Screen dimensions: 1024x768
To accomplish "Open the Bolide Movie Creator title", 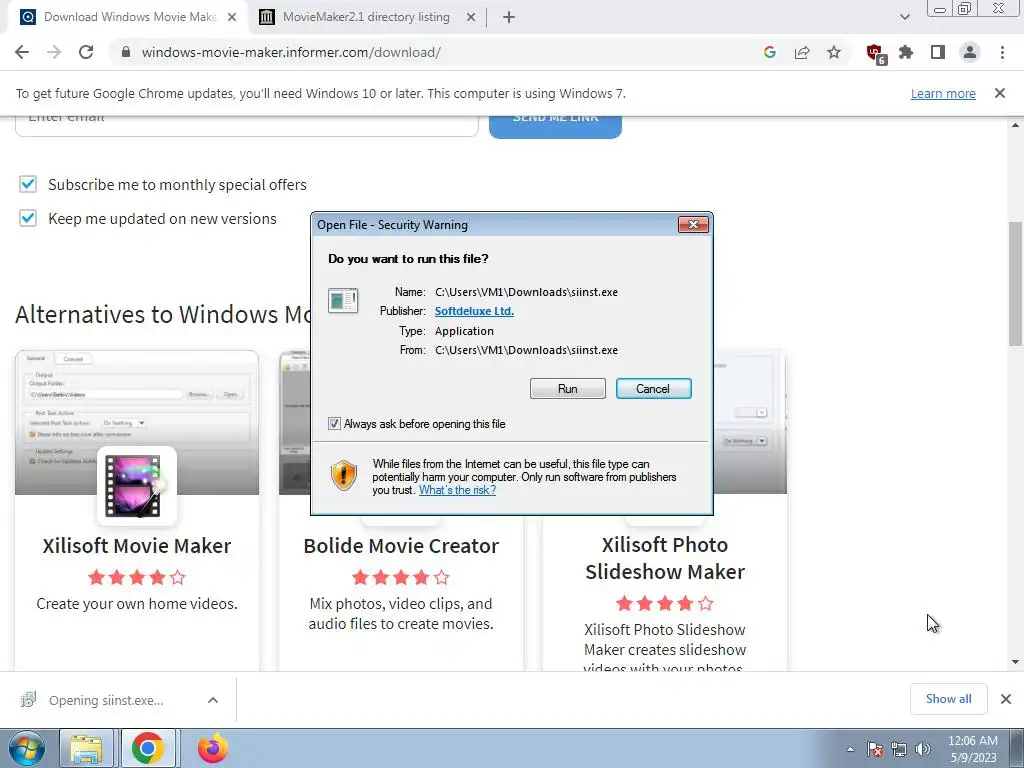I will 401,545.
